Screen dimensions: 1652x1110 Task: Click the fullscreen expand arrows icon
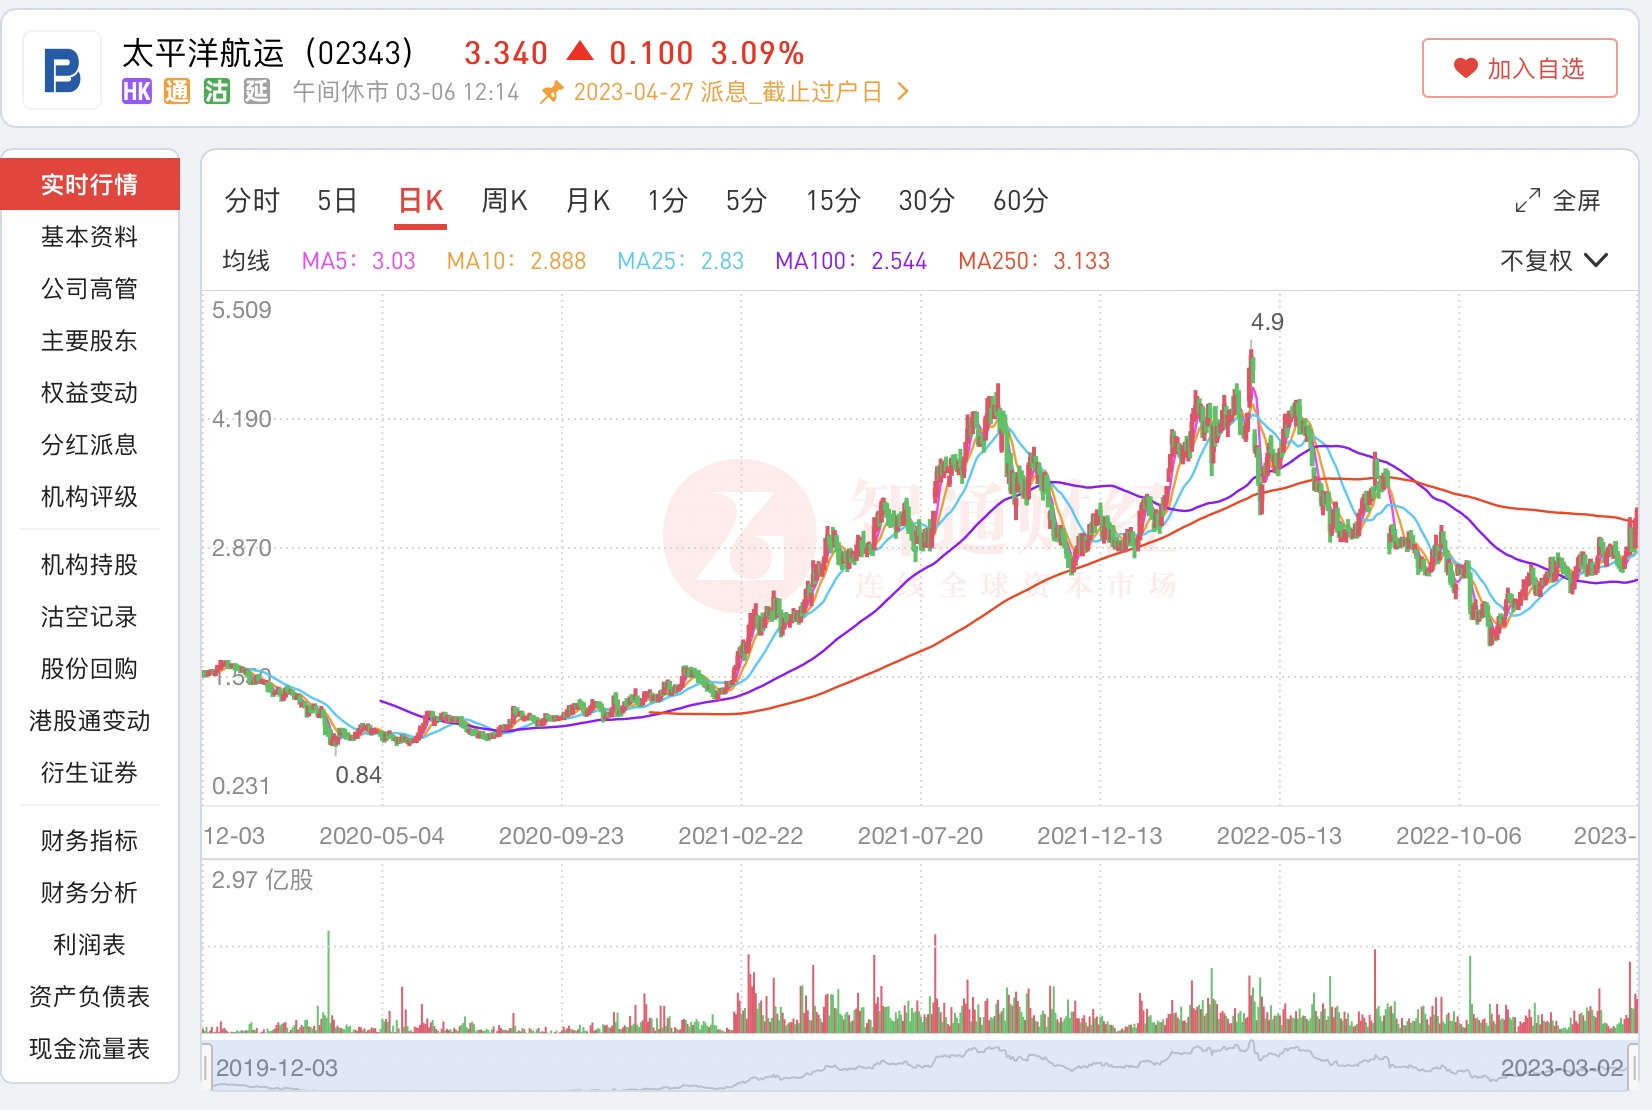pos(1527,201)
